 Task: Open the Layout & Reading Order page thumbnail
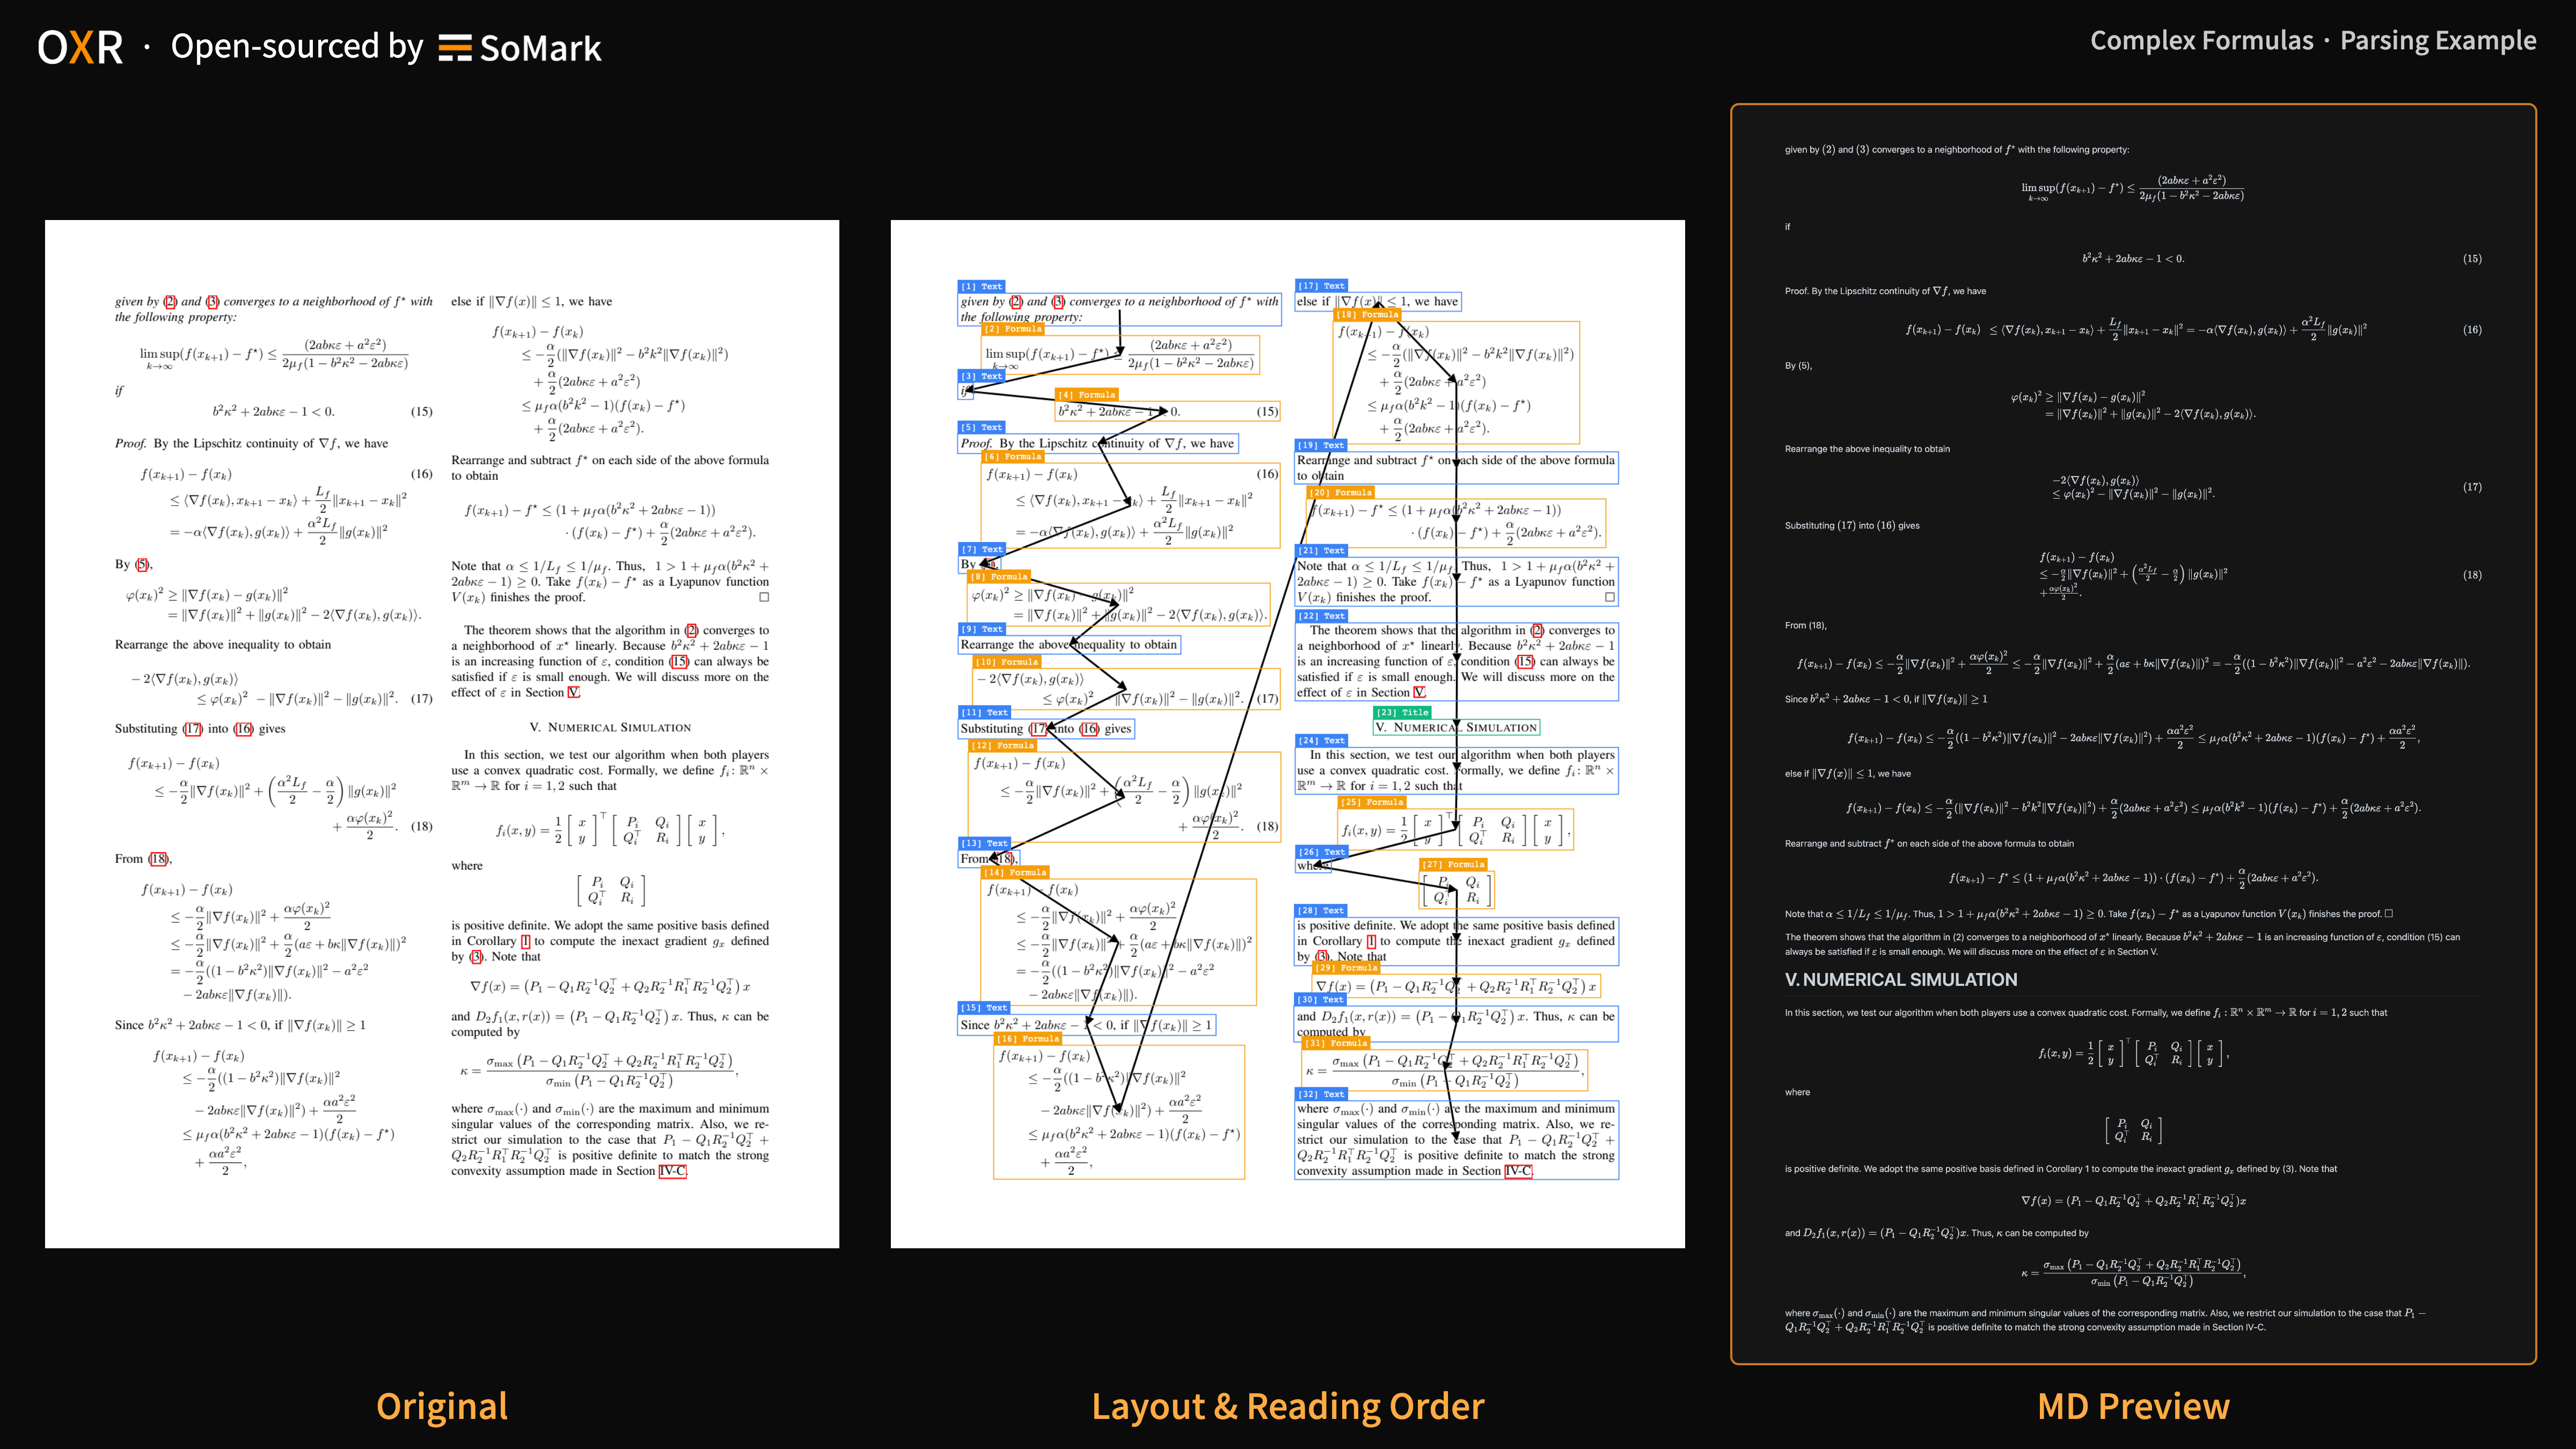pyautogui.click(x=1288, y=734)
